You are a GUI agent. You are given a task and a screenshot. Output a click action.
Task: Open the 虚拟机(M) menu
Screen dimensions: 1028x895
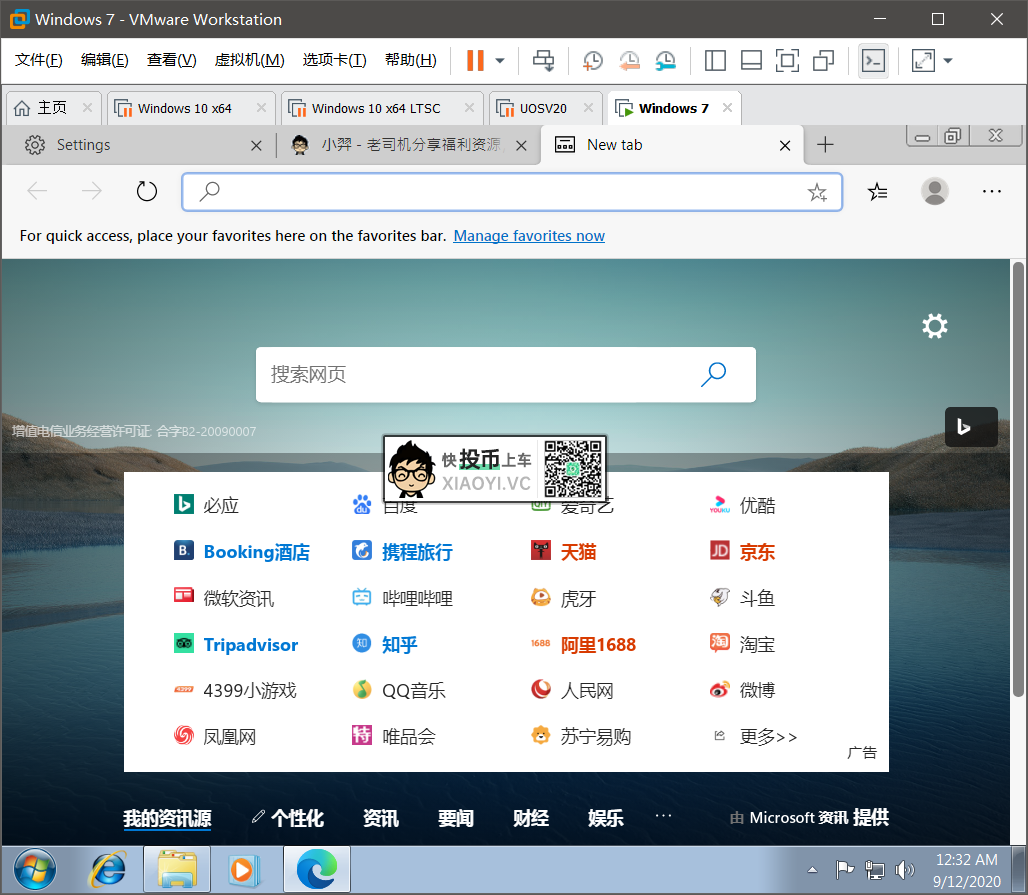pos(249,60)
